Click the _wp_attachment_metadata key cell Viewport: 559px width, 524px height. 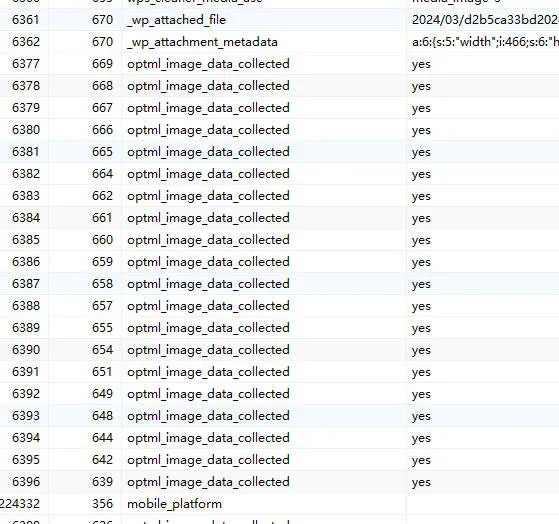click(x=263, y=42)
